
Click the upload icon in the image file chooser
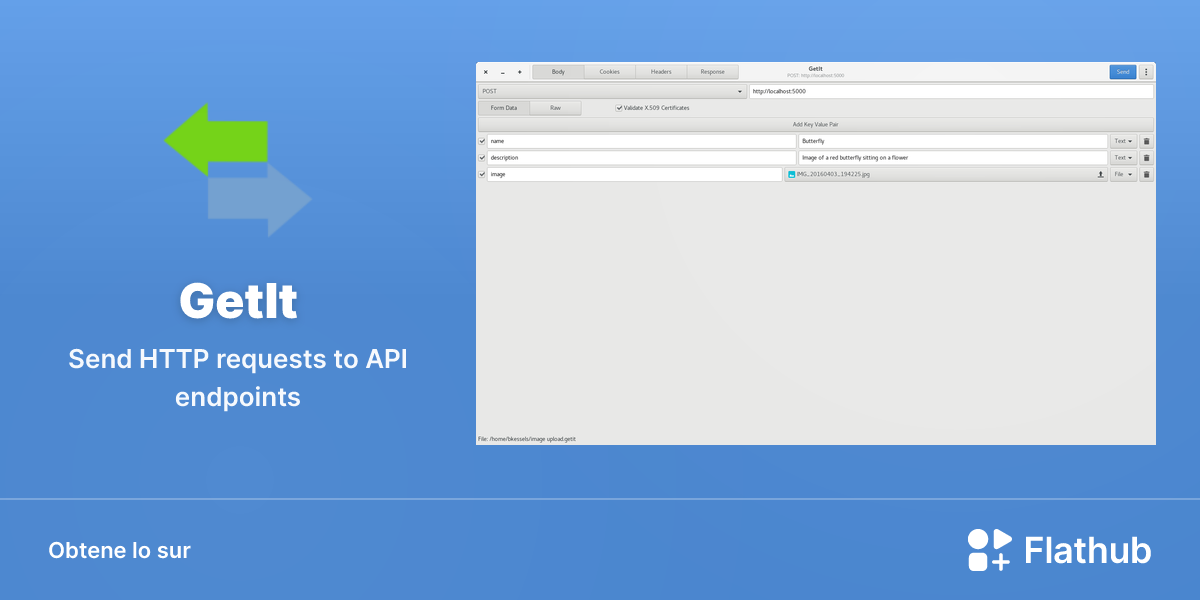click(x=1101, y=174)
